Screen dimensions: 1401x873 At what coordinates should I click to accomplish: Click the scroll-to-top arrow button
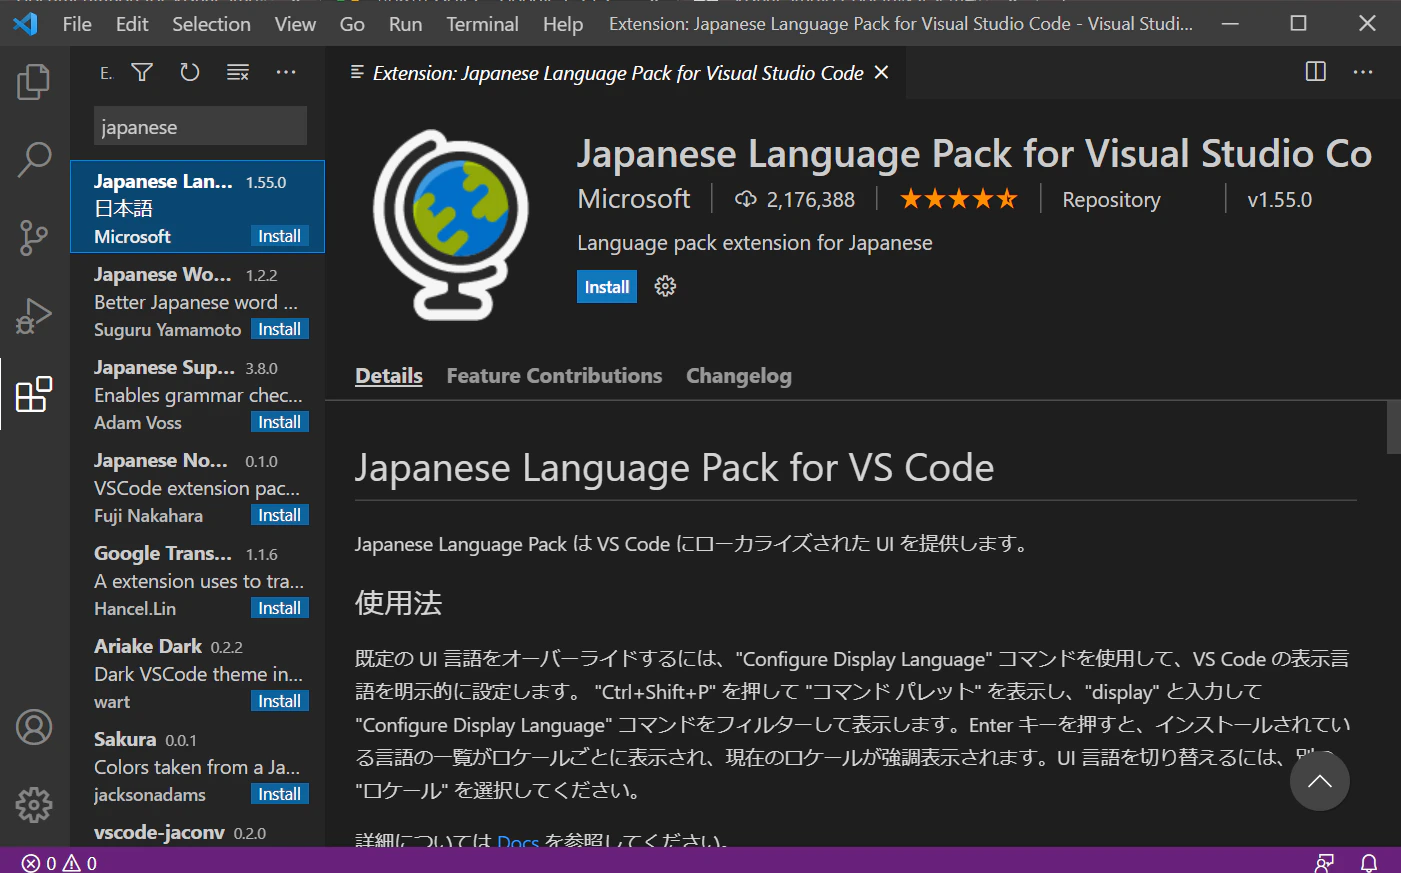1320,781
